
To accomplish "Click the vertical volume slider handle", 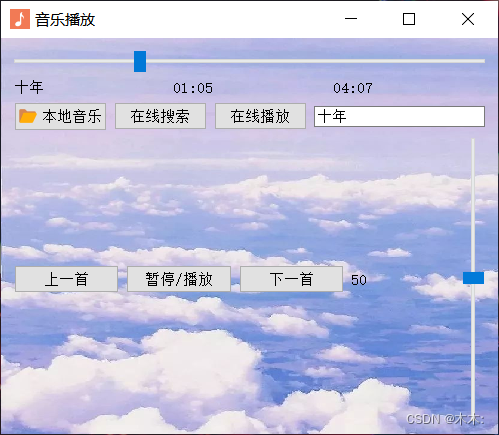I will [x=473, y=278].
